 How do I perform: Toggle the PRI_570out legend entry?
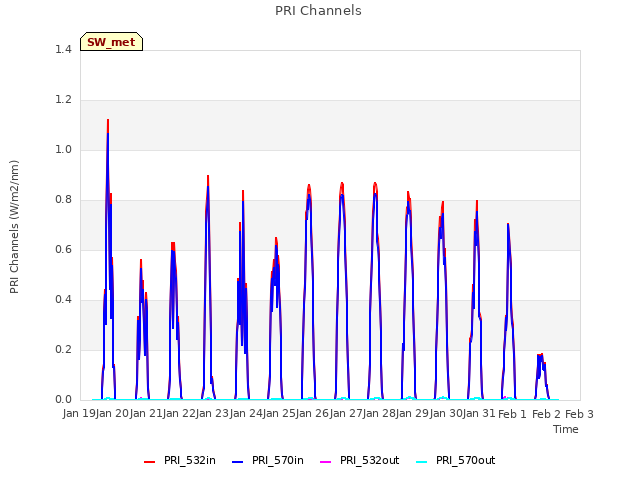pos(456,460)
